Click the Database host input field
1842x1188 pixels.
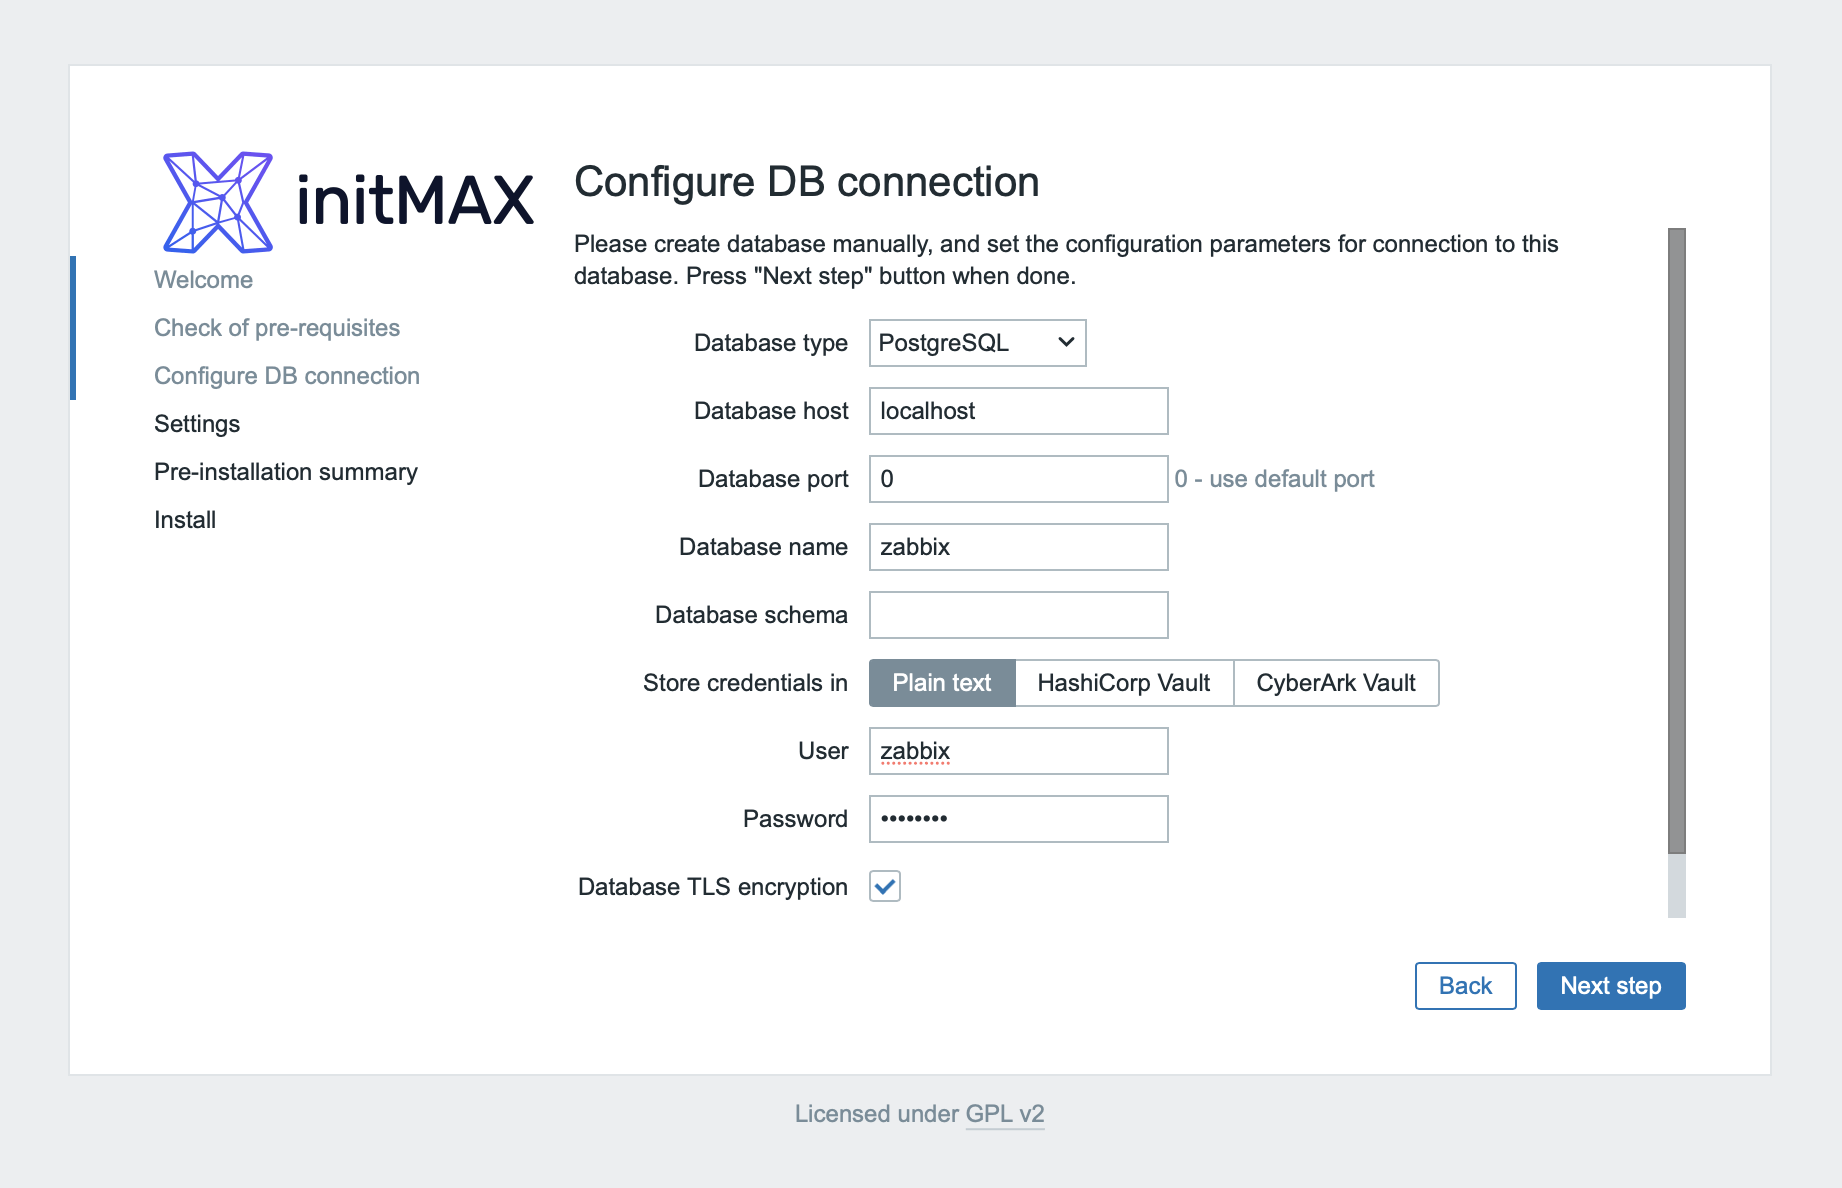tap(1018, 411)
